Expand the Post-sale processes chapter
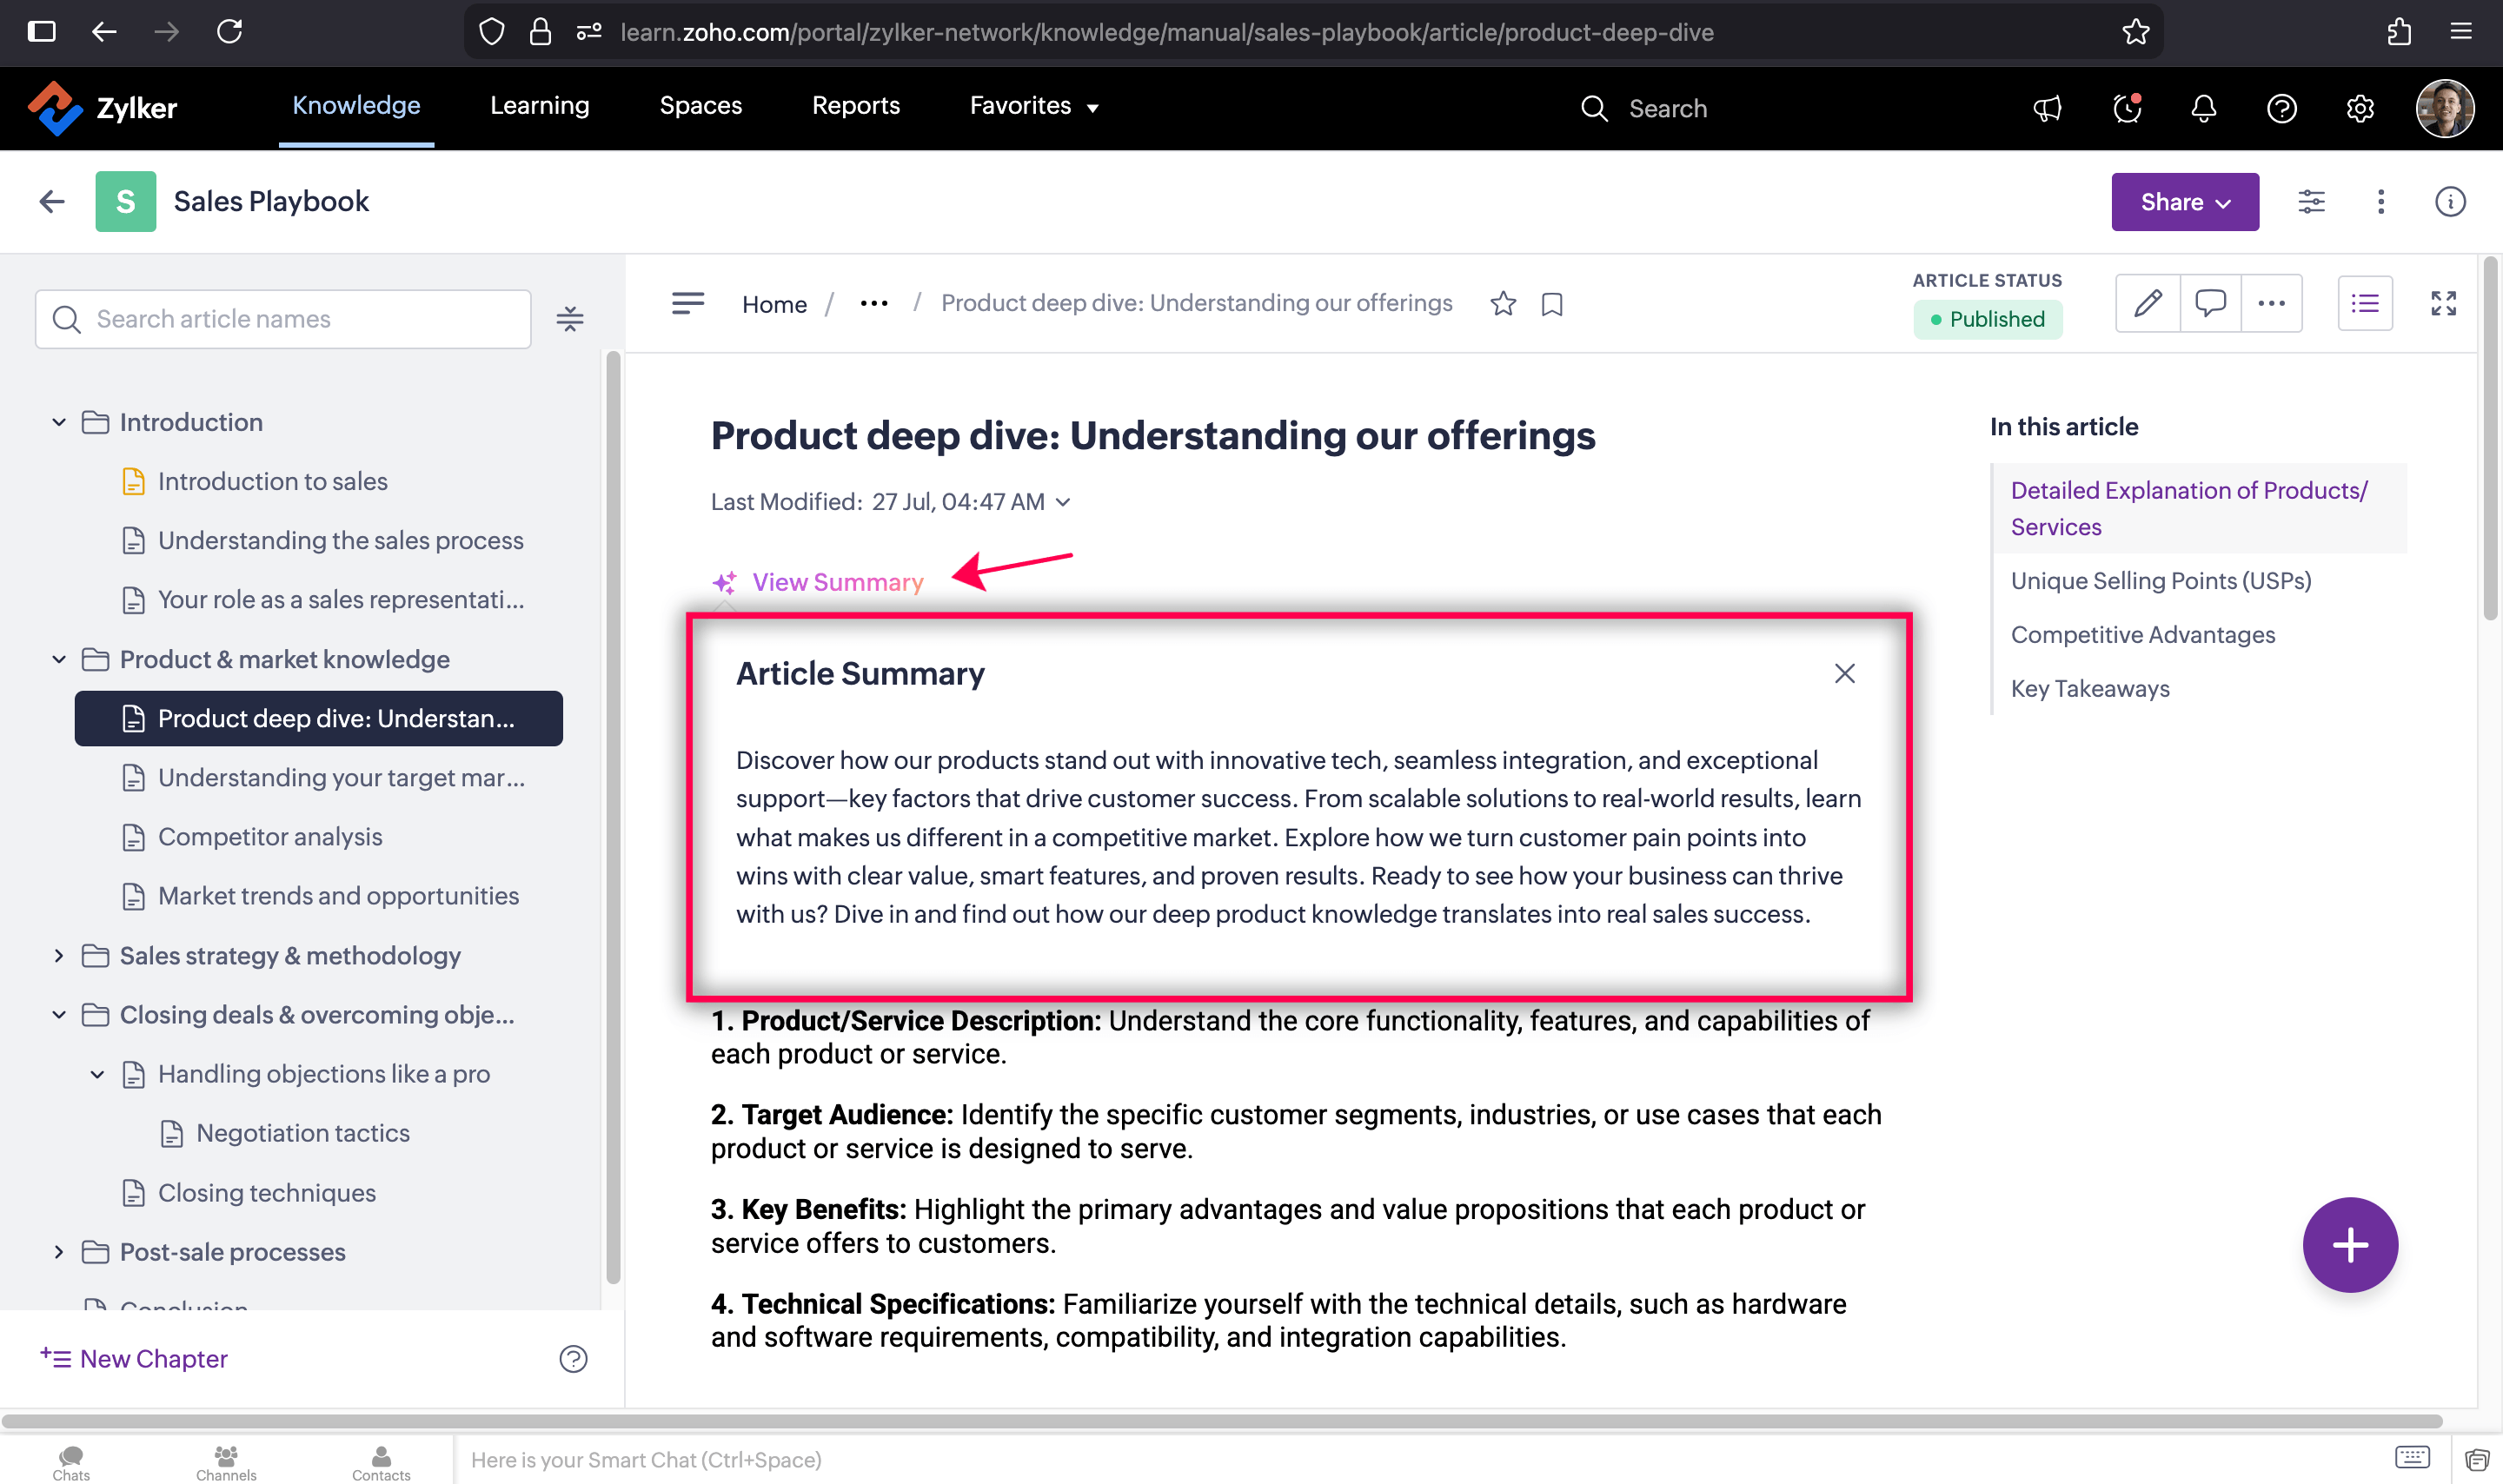The width and height of the screenshot is (2503, 1484). coord(59,1252)
